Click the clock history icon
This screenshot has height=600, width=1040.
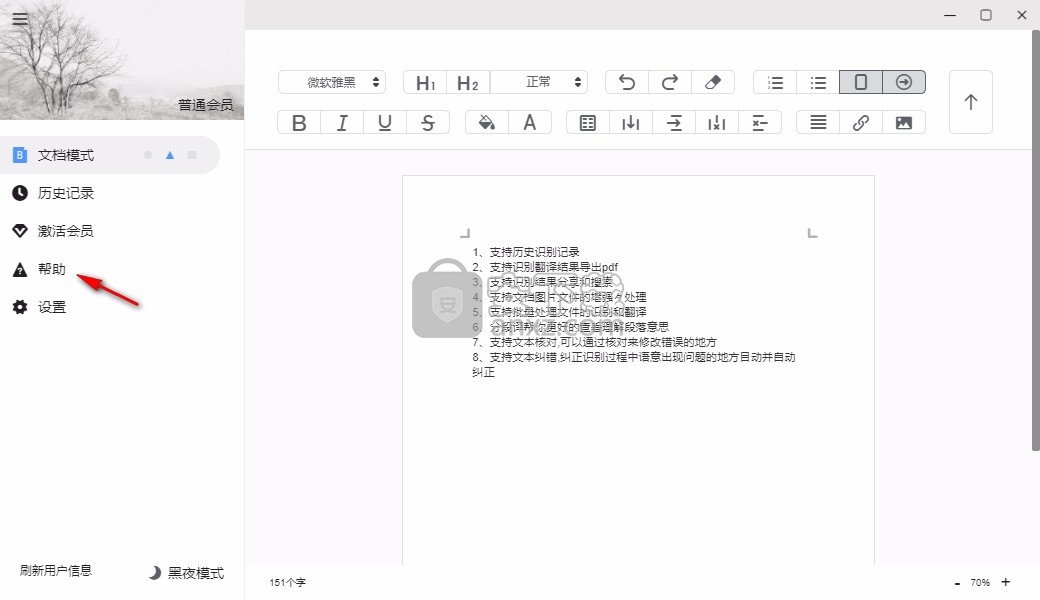(20, 193)
